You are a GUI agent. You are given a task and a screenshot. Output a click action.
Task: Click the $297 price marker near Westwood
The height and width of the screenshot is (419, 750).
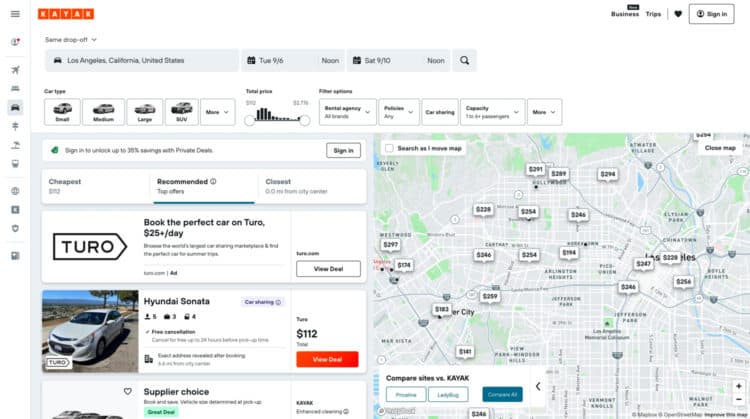pyautogui.click(x=391, y=244)
